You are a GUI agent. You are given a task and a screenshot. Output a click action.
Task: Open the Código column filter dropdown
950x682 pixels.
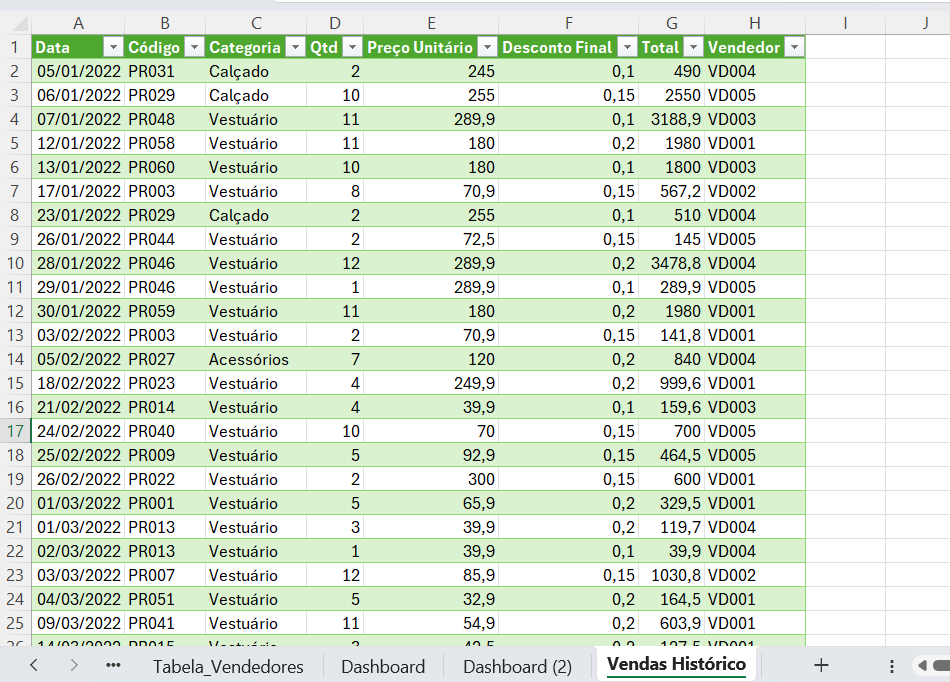point(194,47)
